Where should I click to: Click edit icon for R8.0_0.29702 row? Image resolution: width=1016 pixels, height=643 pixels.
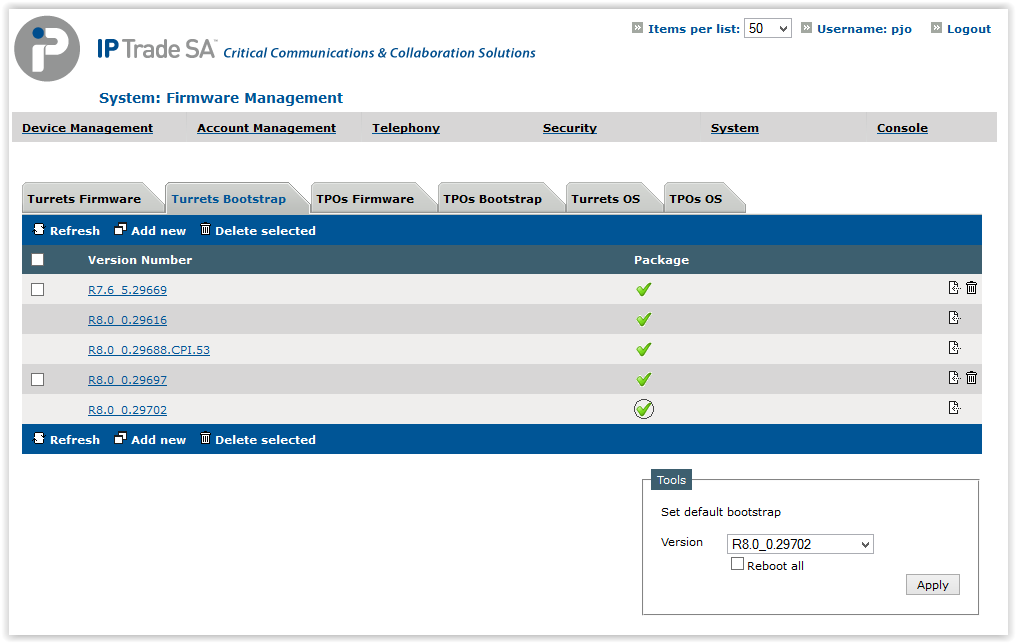point(954,408)
